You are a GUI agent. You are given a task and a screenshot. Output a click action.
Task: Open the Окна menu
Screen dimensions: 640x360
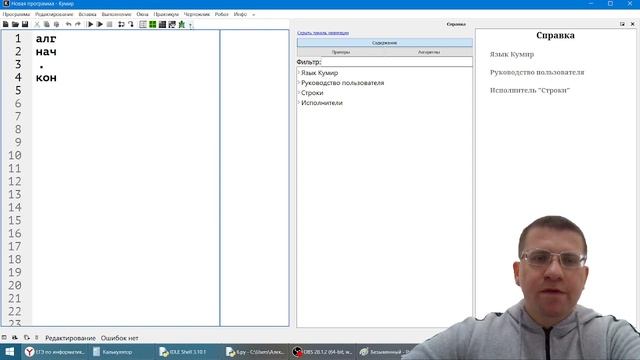(x=142, y=14)
